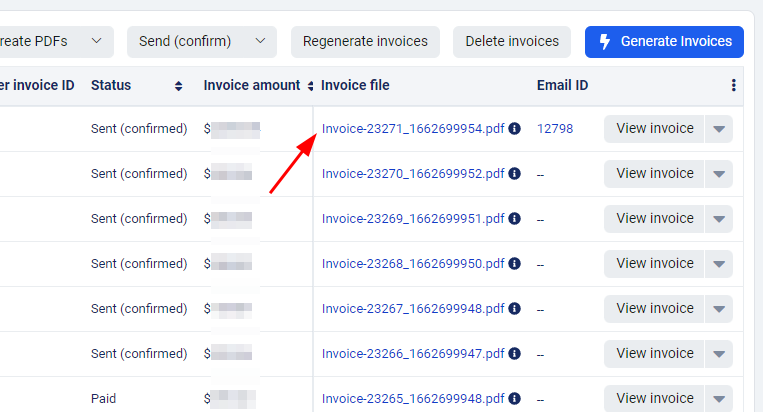Sort table by Status column arrows
The image size is (763, 412).
178,86
